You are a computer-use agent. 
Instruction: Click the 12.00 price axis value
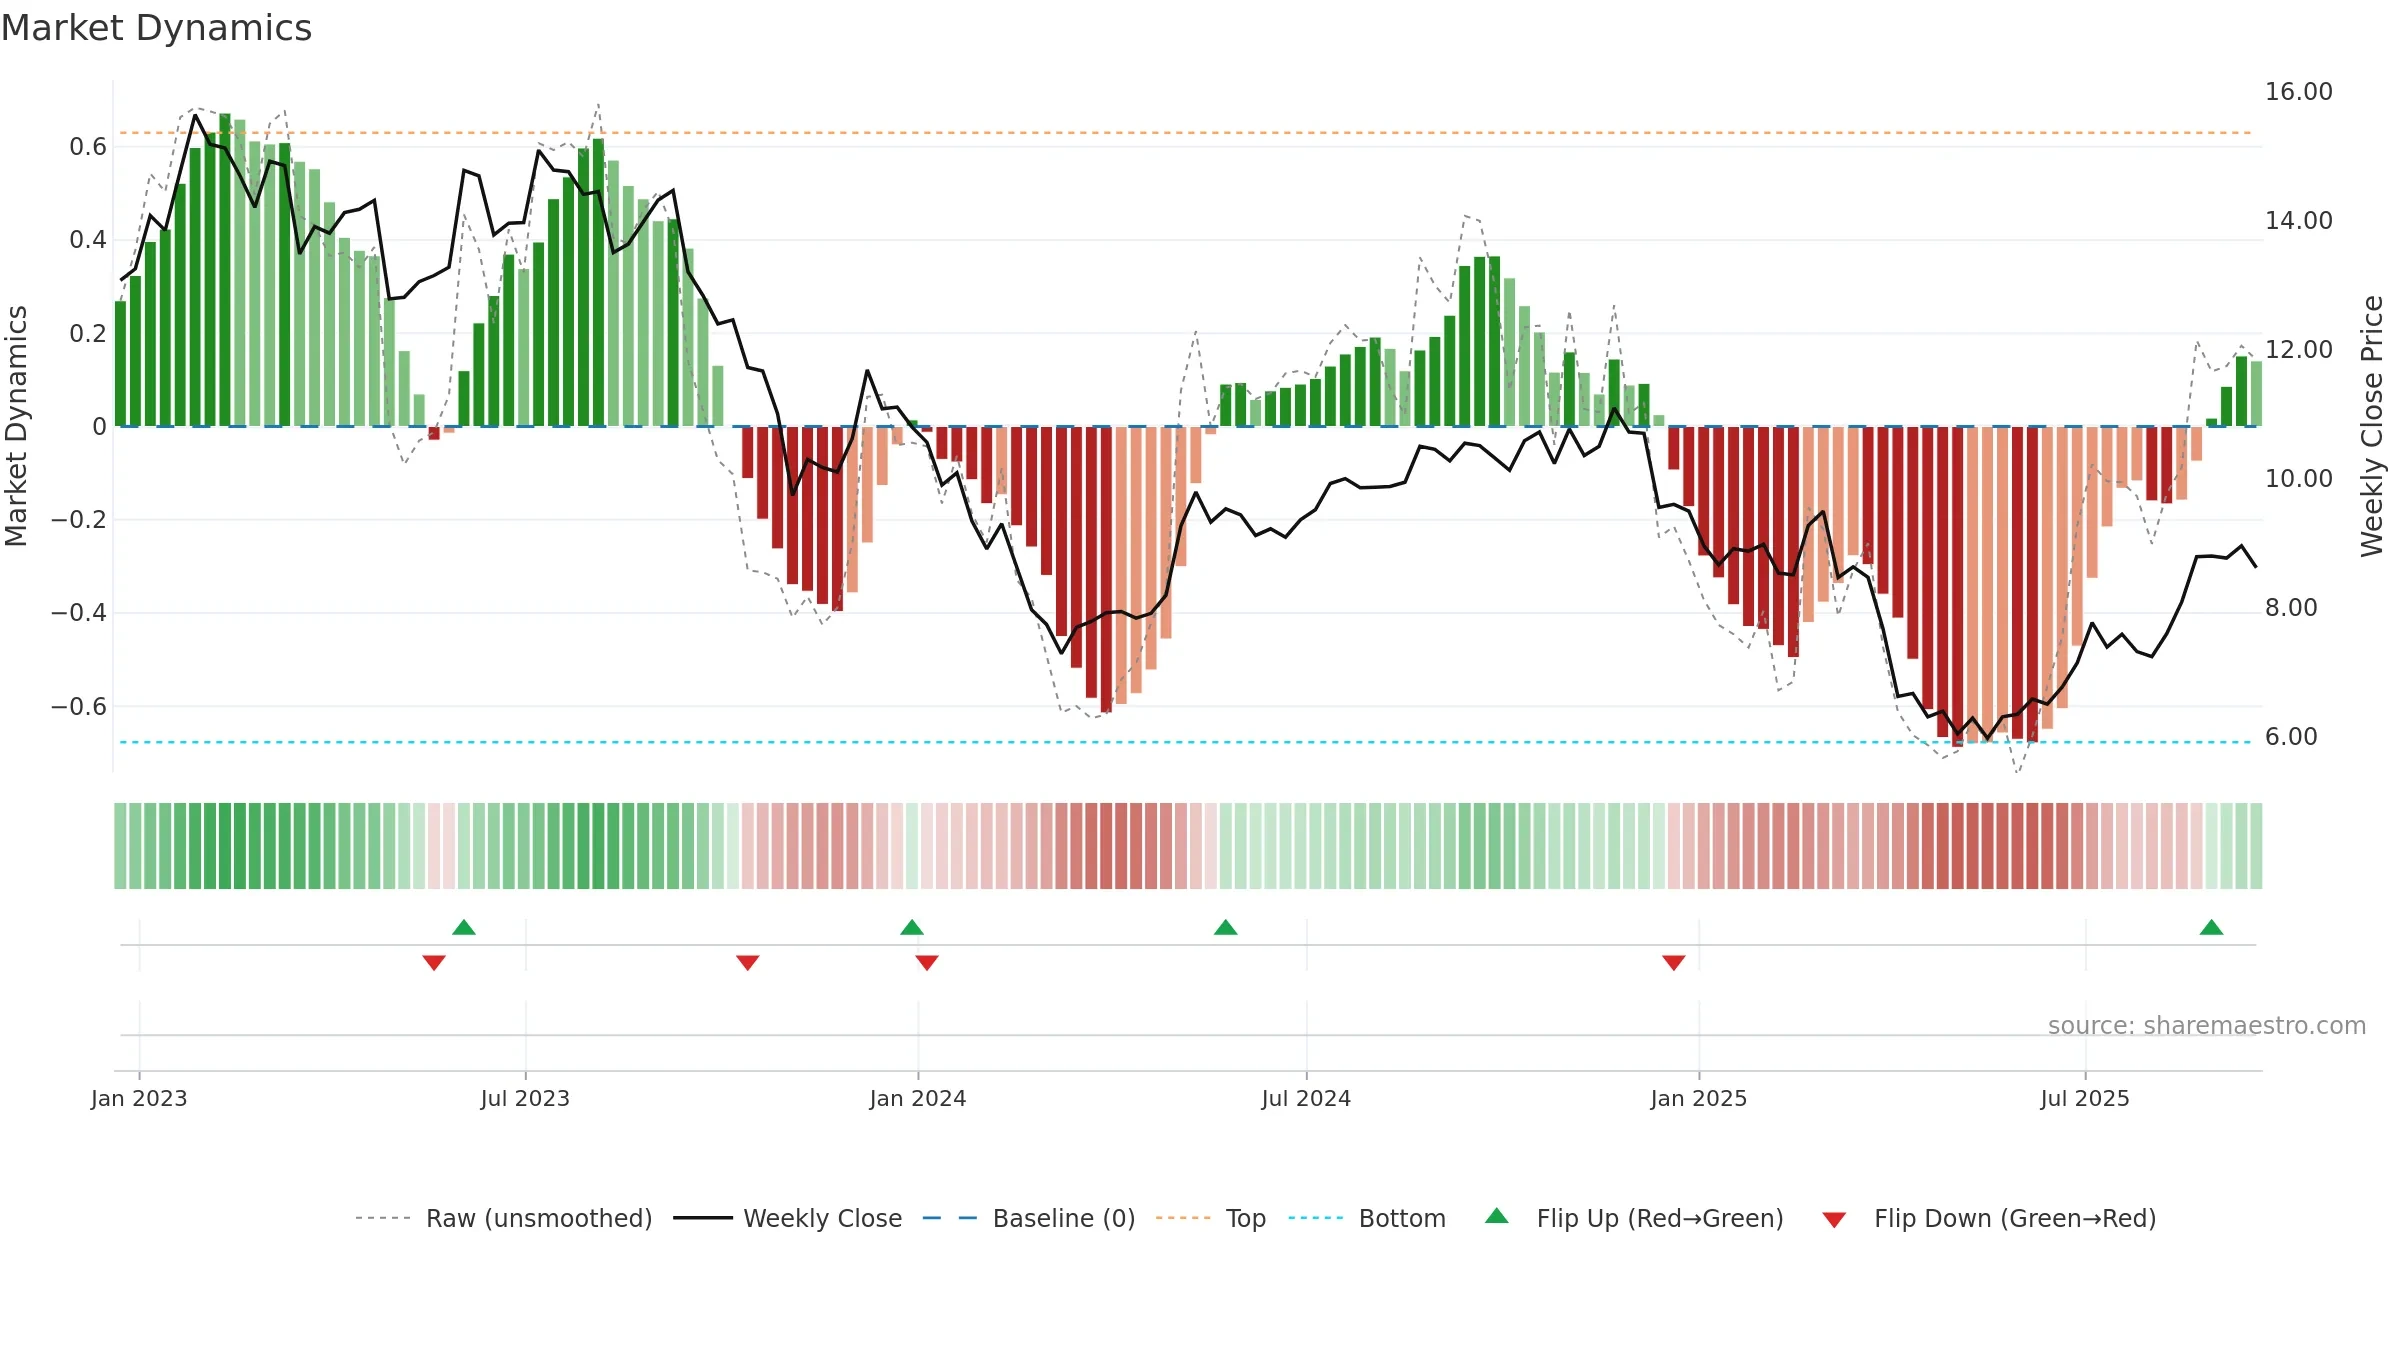2299,350
